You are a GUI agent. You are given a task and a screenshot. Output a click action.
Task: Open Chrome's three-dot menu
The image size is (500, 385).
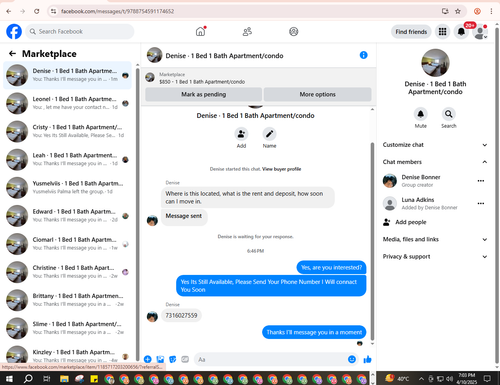coord(491,11)
